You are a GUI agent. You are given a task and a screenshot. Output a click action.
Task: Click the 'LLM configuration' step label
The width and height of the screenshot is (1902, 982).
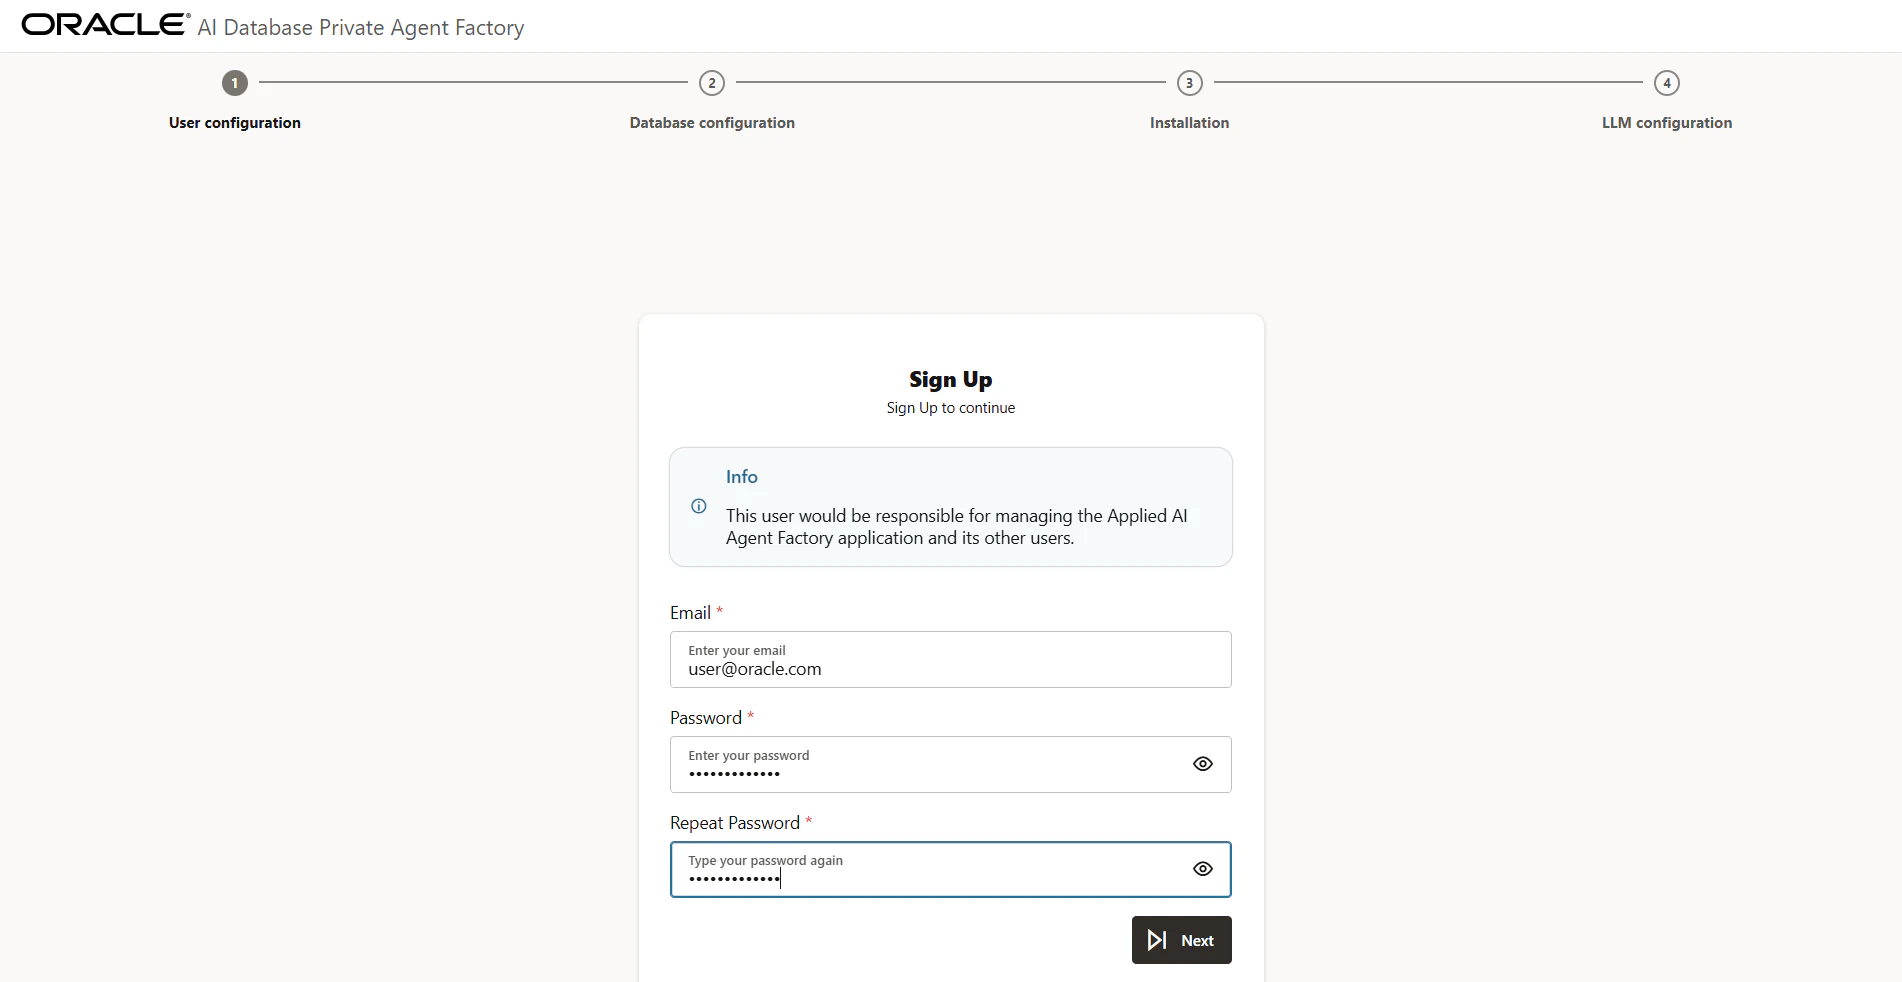pos(1667,123)
